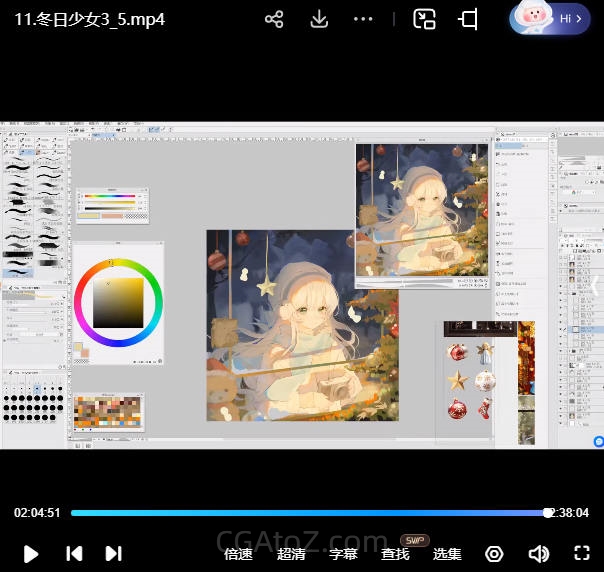Enter fullscreen mode
This screenshot has height=572, width=604.
[582, 553]
